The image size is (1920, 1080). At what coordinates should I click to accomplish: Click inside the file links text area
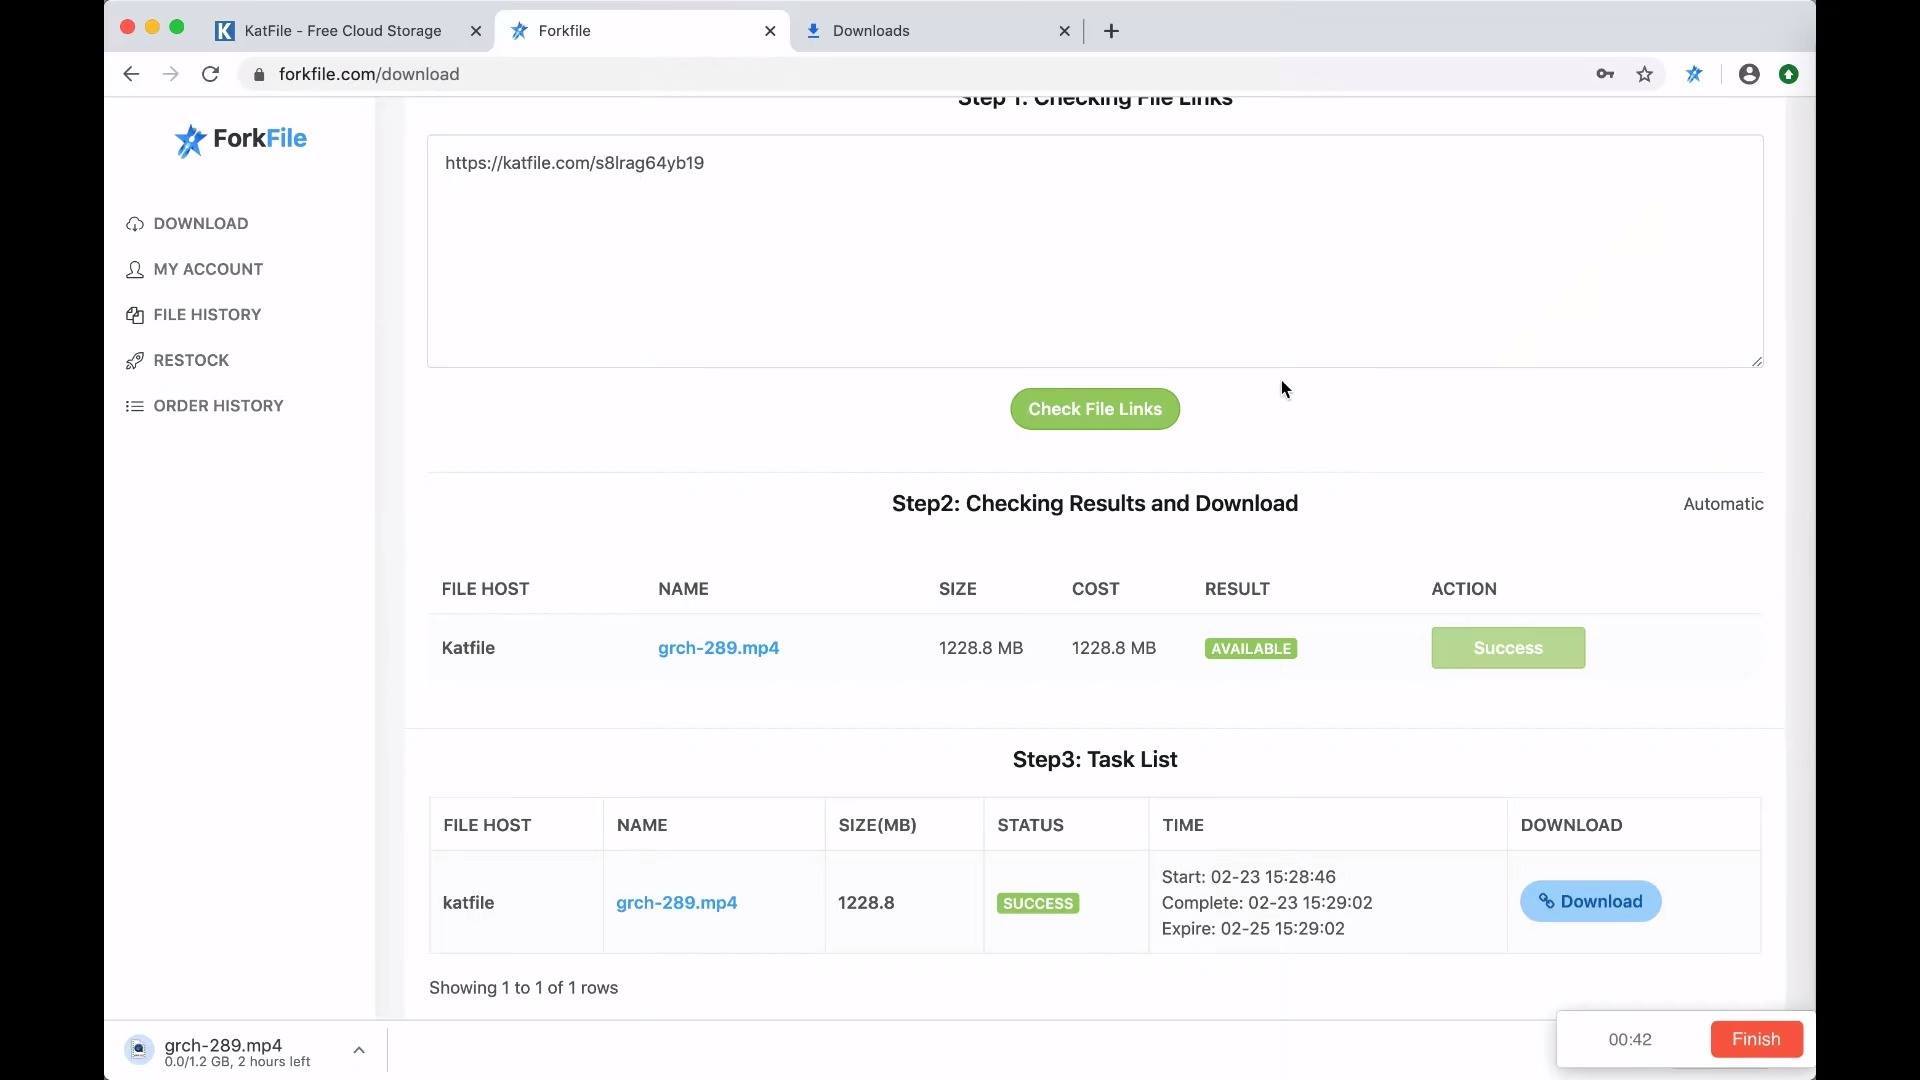[1095, 251]
